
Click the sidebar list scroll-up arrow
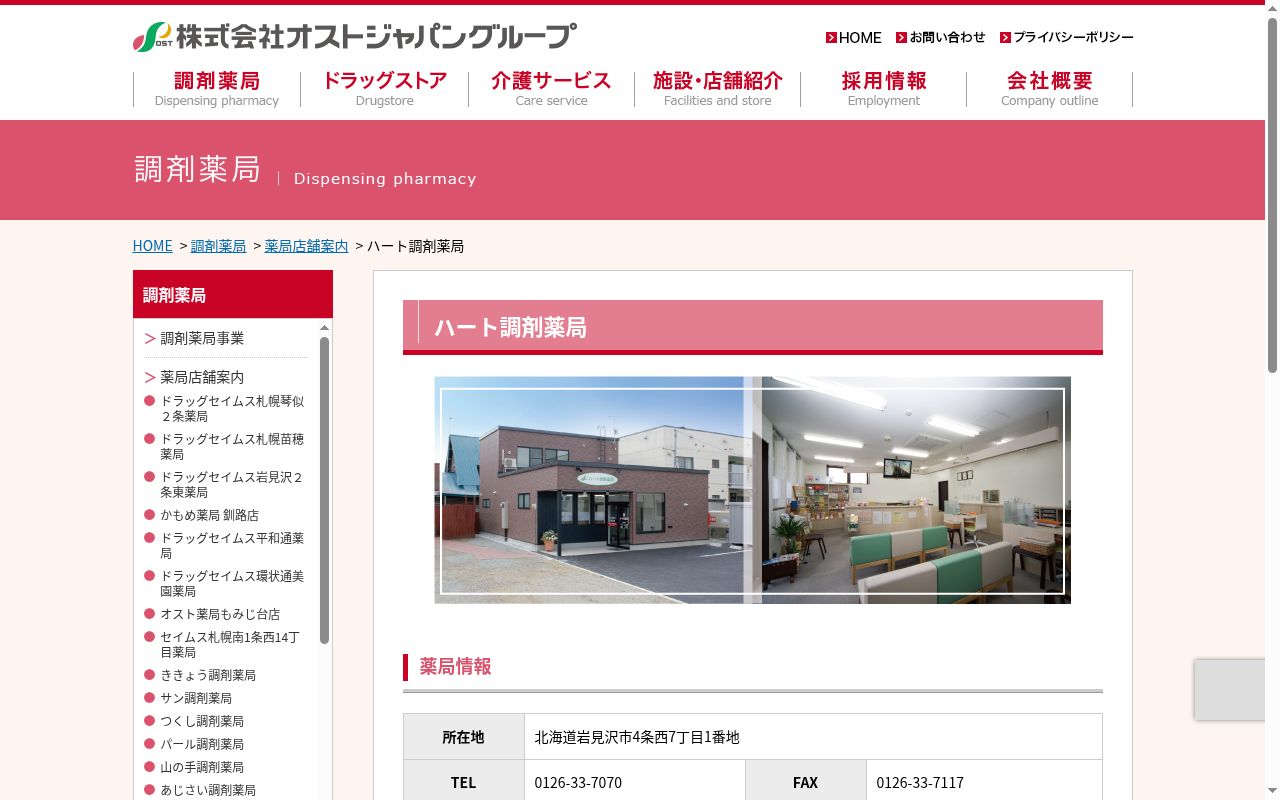(x=324, y=327)
